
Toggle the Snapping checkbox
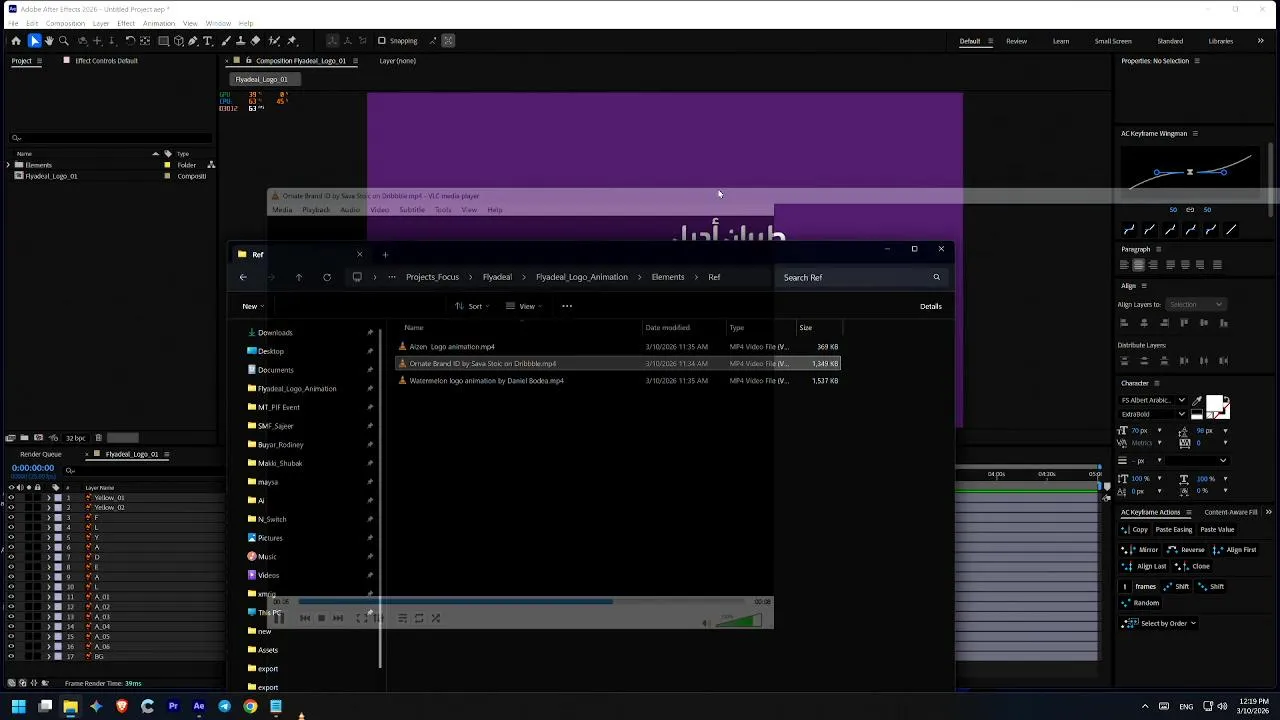[x=382, y=41]
